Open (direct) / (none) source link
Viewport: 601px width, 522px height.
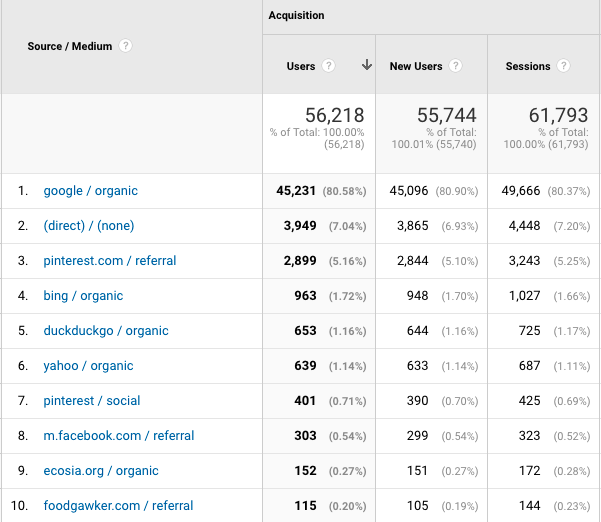pos(89,225)
